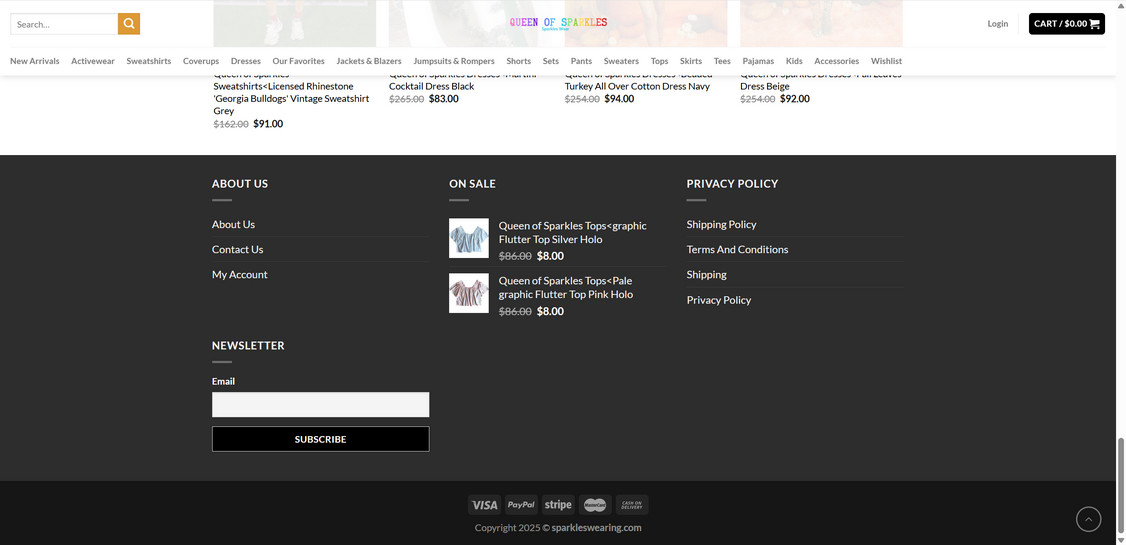Open Sweatshirts menu item
This screenshot has width=1126, height=545.
tap(149, 61)
